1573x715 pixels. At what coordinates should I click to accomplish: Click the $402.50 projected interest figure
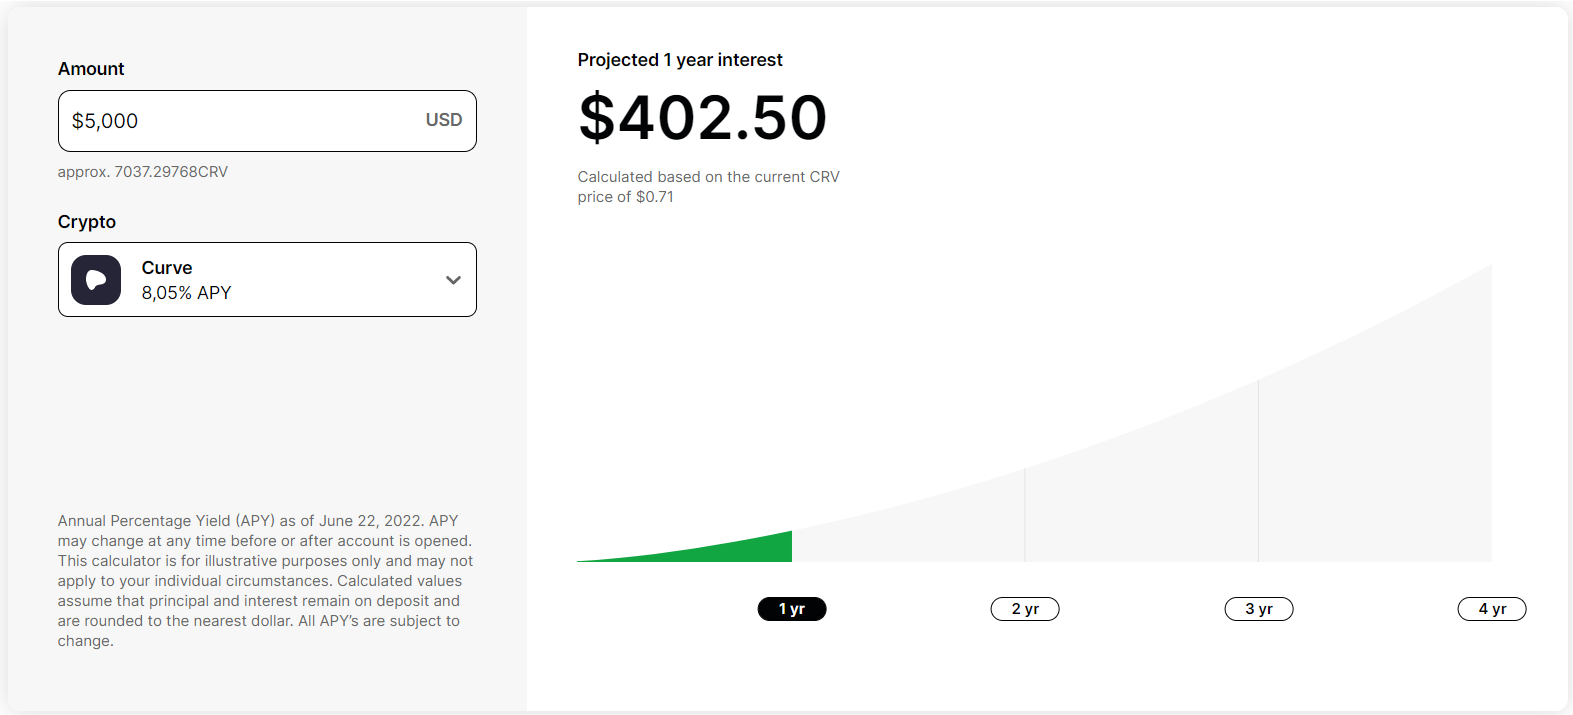[x=703, y=118]
